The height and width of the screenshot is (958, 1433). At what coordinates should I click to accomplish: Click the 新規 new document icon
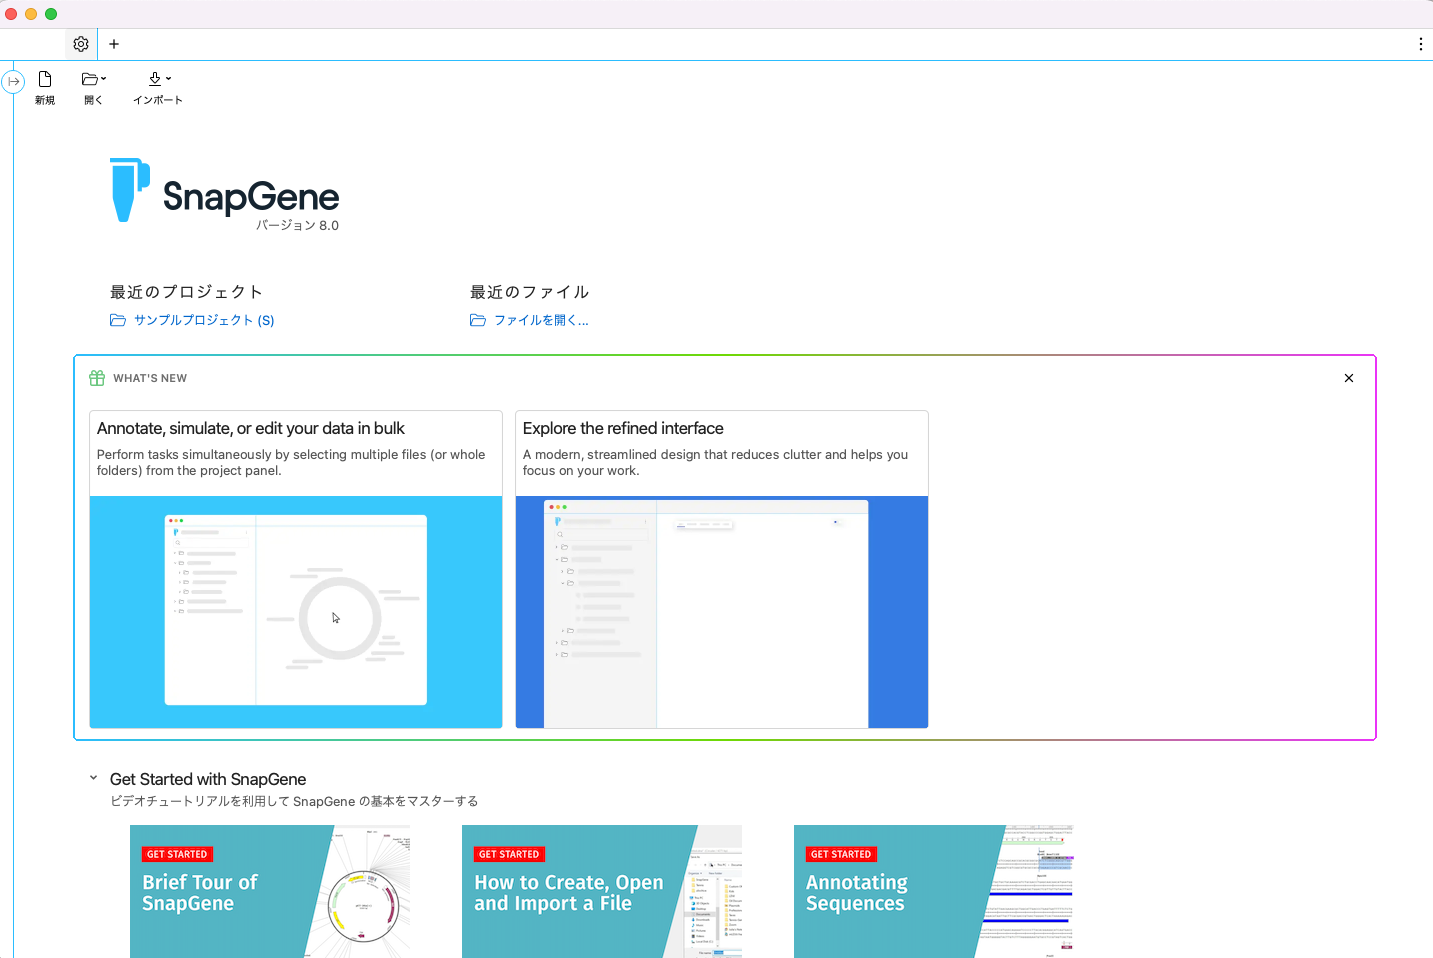point(45,79)
